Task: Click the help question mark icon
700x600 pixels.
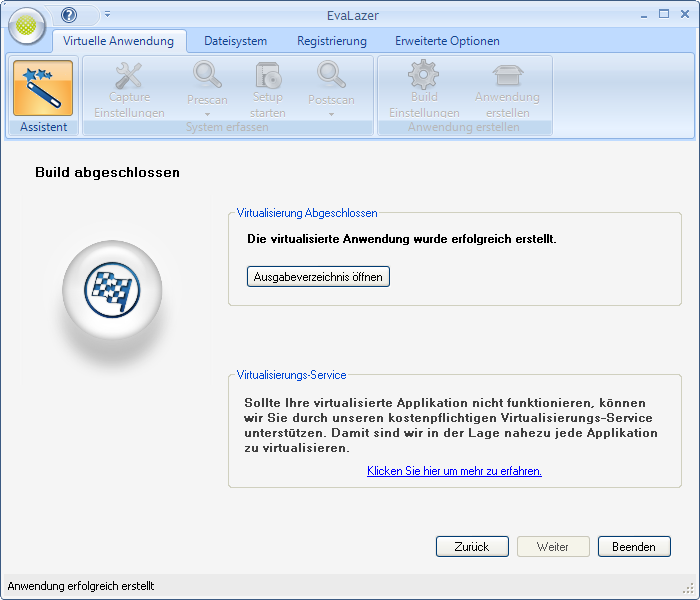Action: click(x=69, y=15)
